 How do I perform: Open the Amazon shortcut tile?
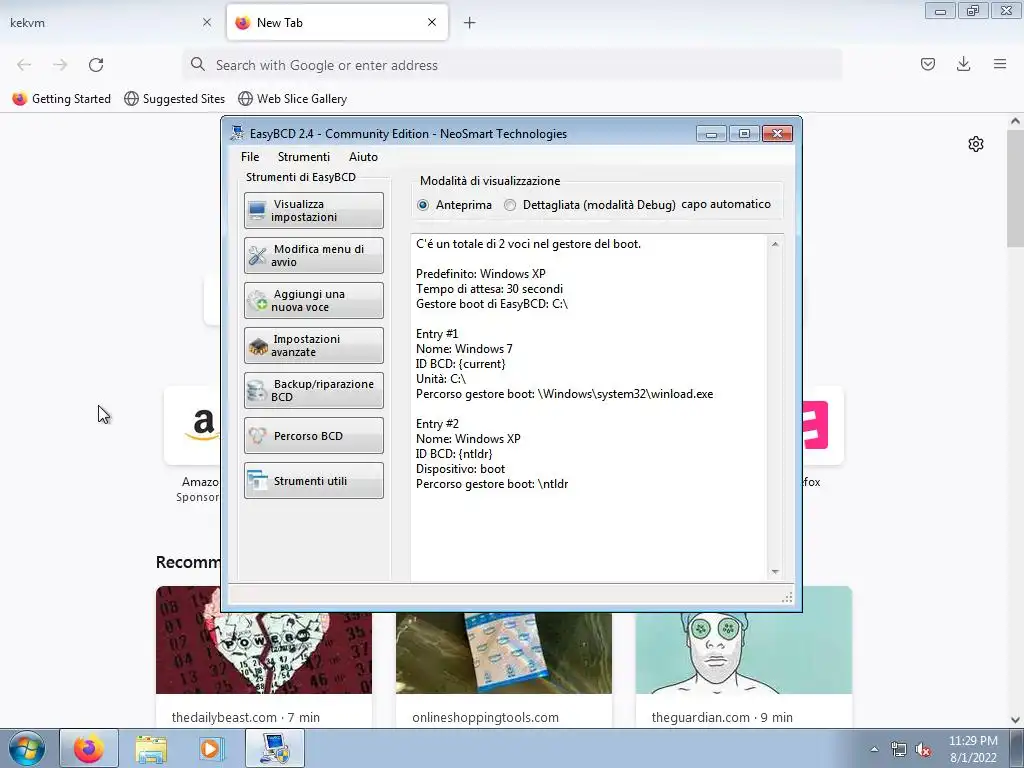(193, 425)
